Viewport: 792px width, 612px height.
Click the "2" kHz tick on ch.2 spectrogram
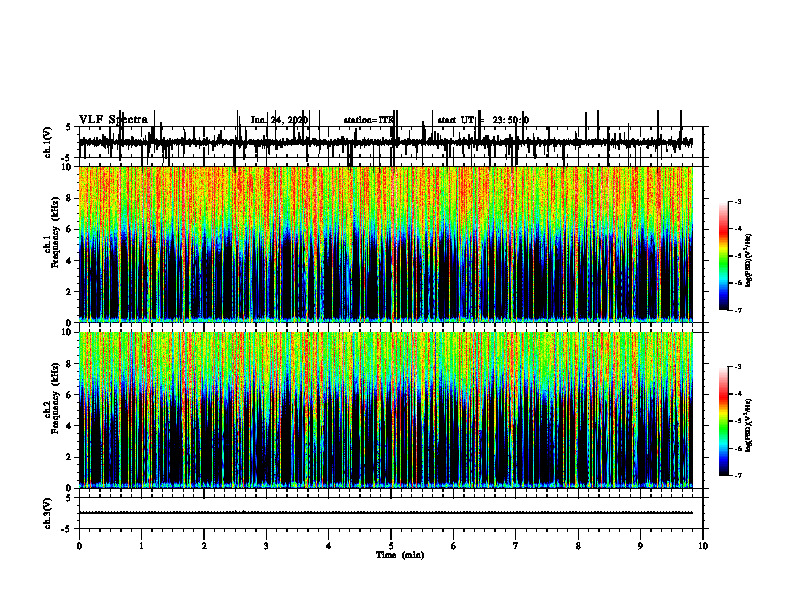pos(71,457)
